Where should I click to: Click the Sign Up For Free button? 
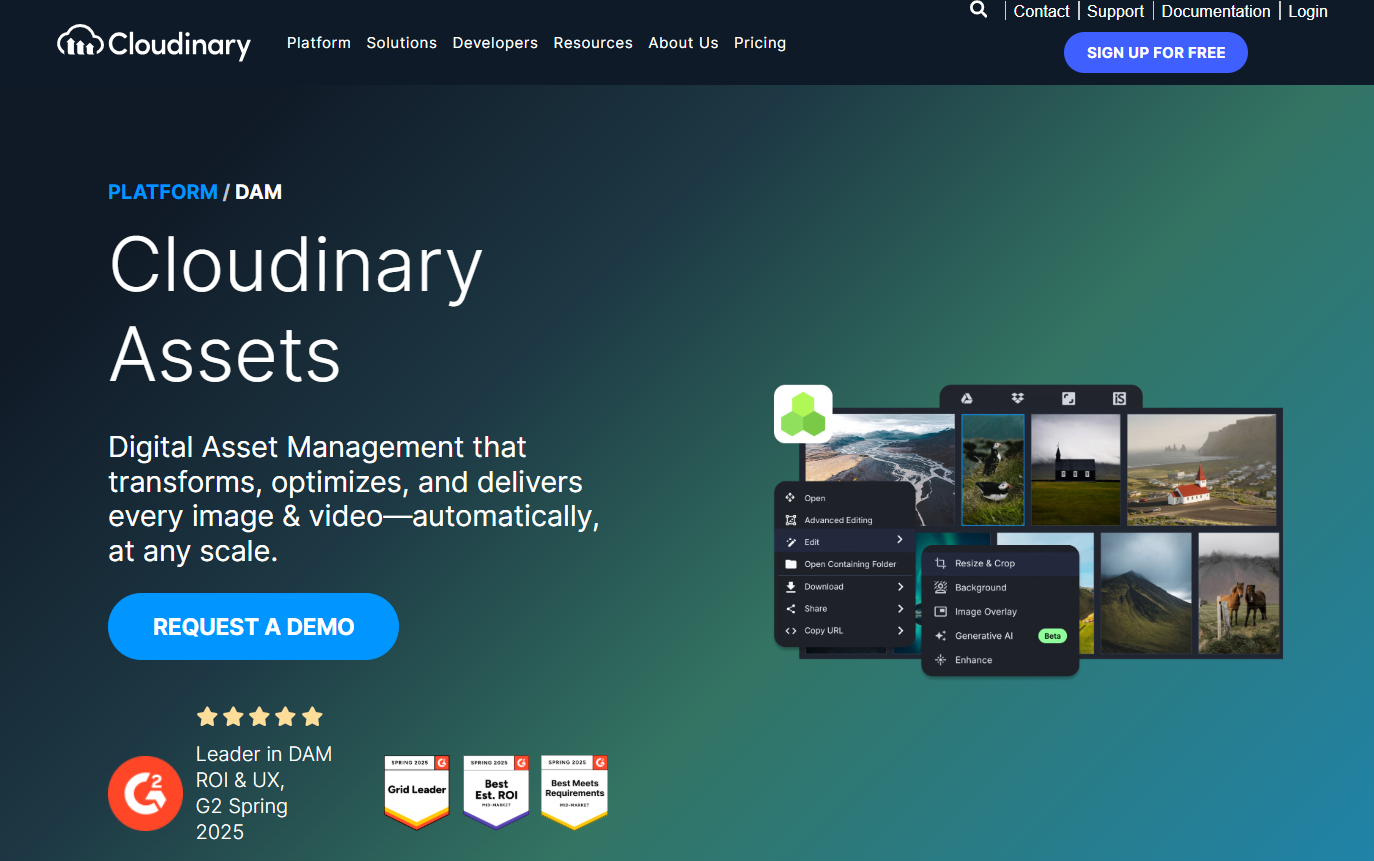(1155, 53)
